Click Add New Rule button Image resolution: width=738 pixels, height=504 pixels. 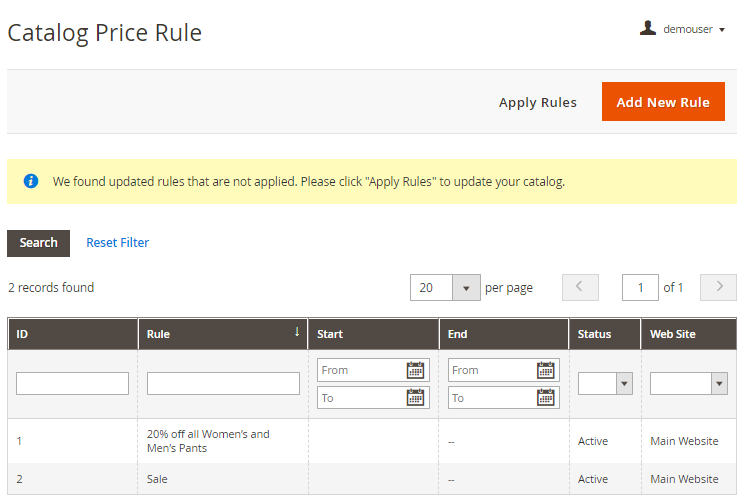click(x=662, y=102)
